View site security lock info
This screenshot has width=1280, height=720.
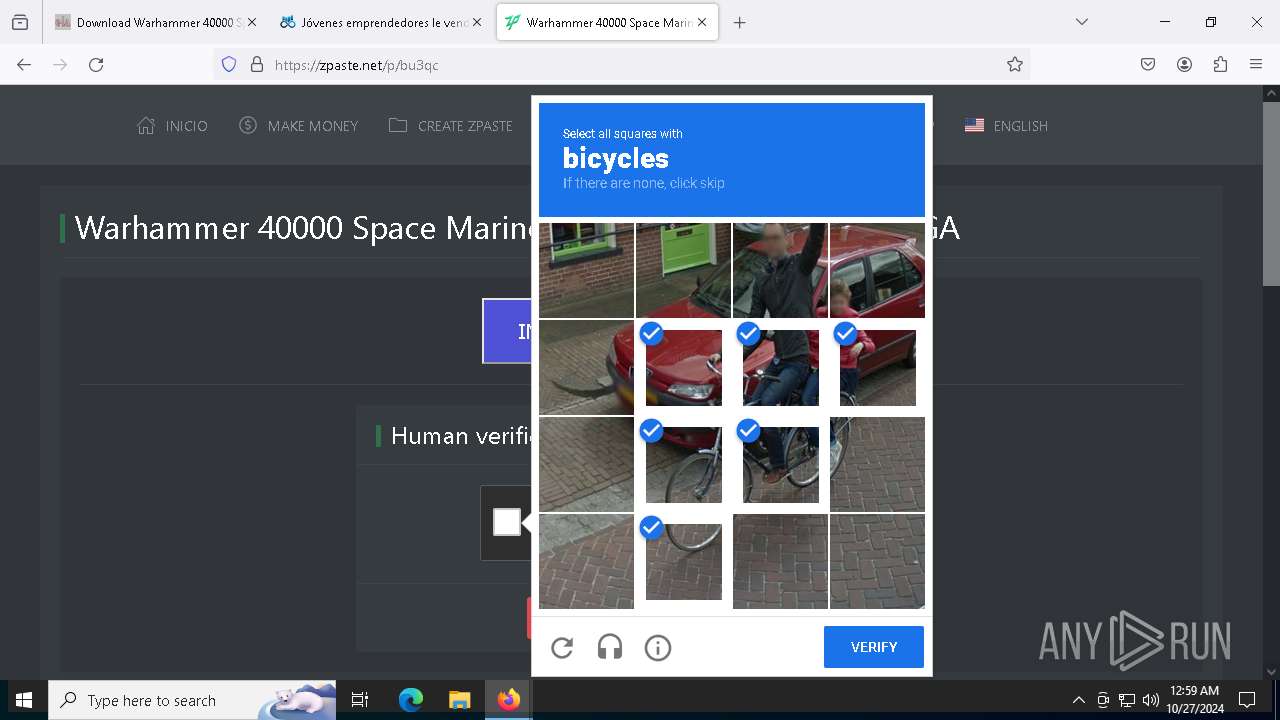(x=257, y=64)
